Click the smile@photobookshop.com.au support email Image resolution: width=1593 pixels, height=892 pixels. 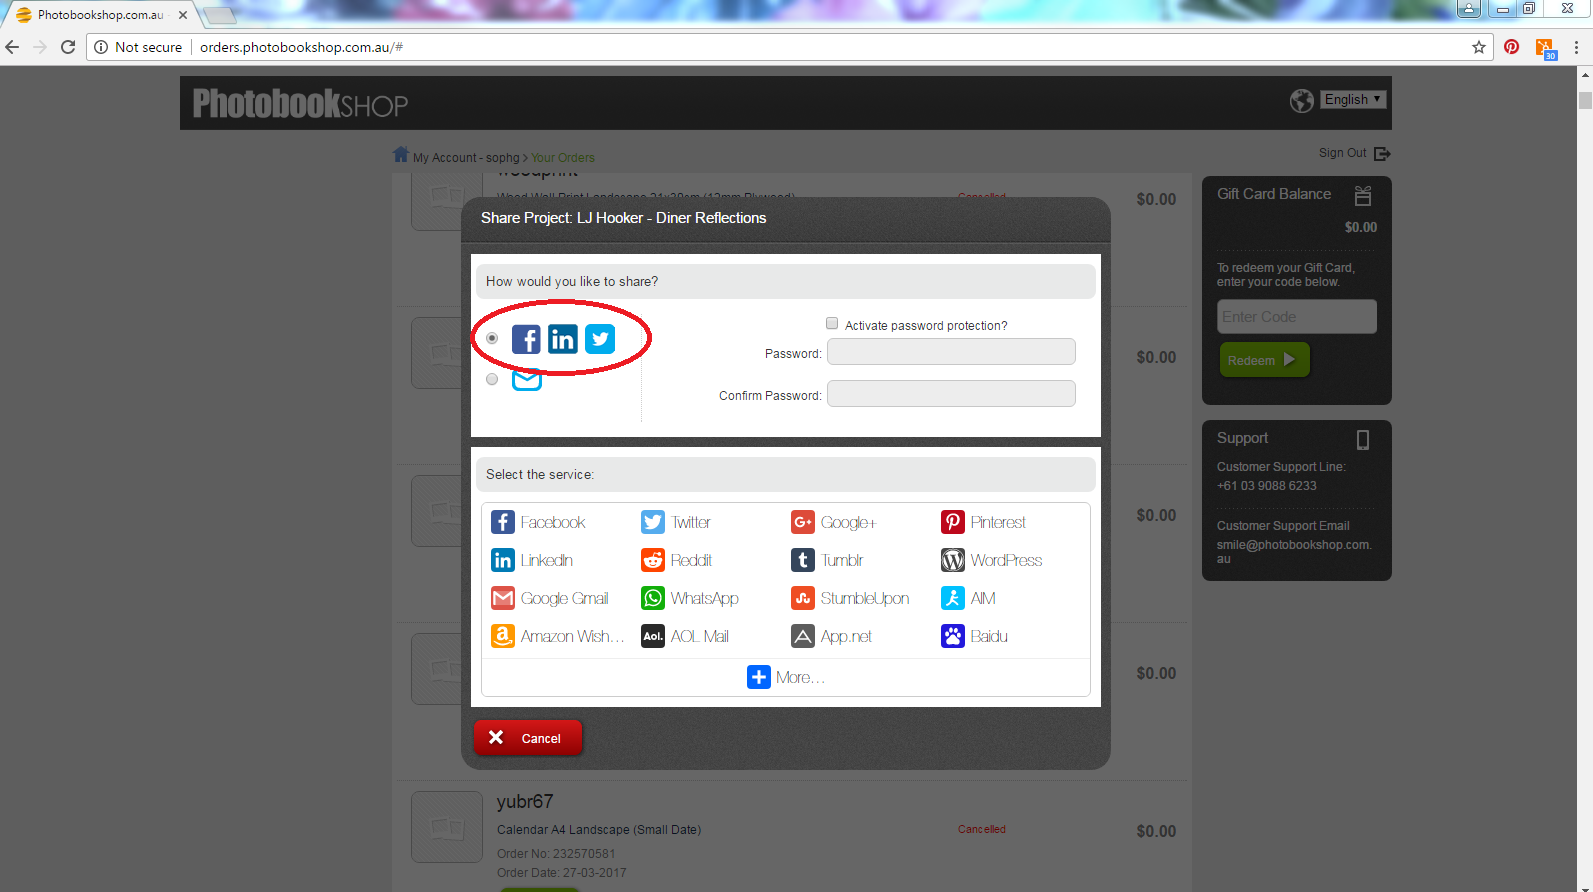1293,551
